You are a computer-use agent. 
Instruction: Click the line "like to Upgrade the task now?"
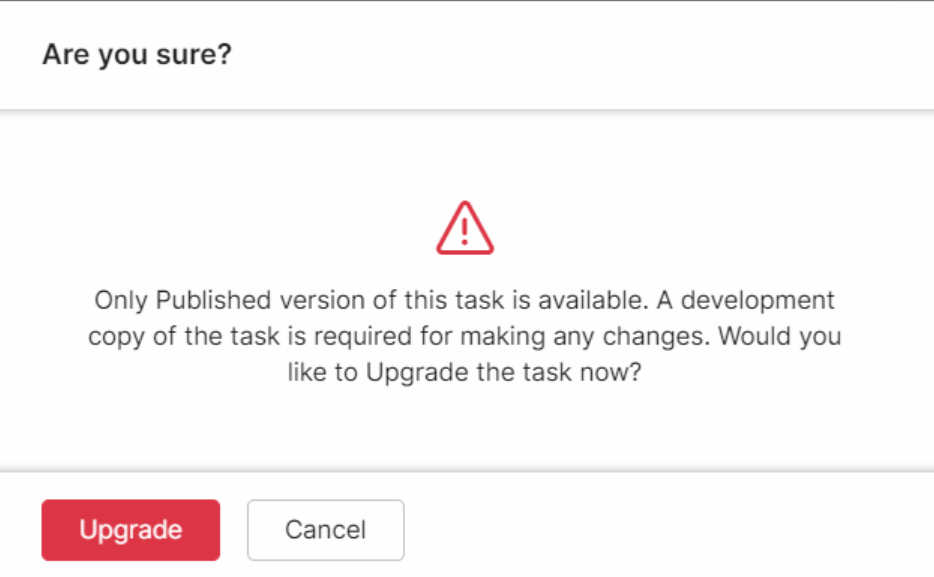(464, 373)
